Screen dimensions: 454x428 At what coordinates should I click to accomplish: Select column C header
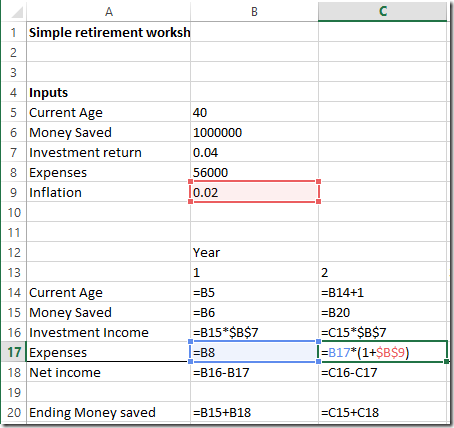[383, 12]
